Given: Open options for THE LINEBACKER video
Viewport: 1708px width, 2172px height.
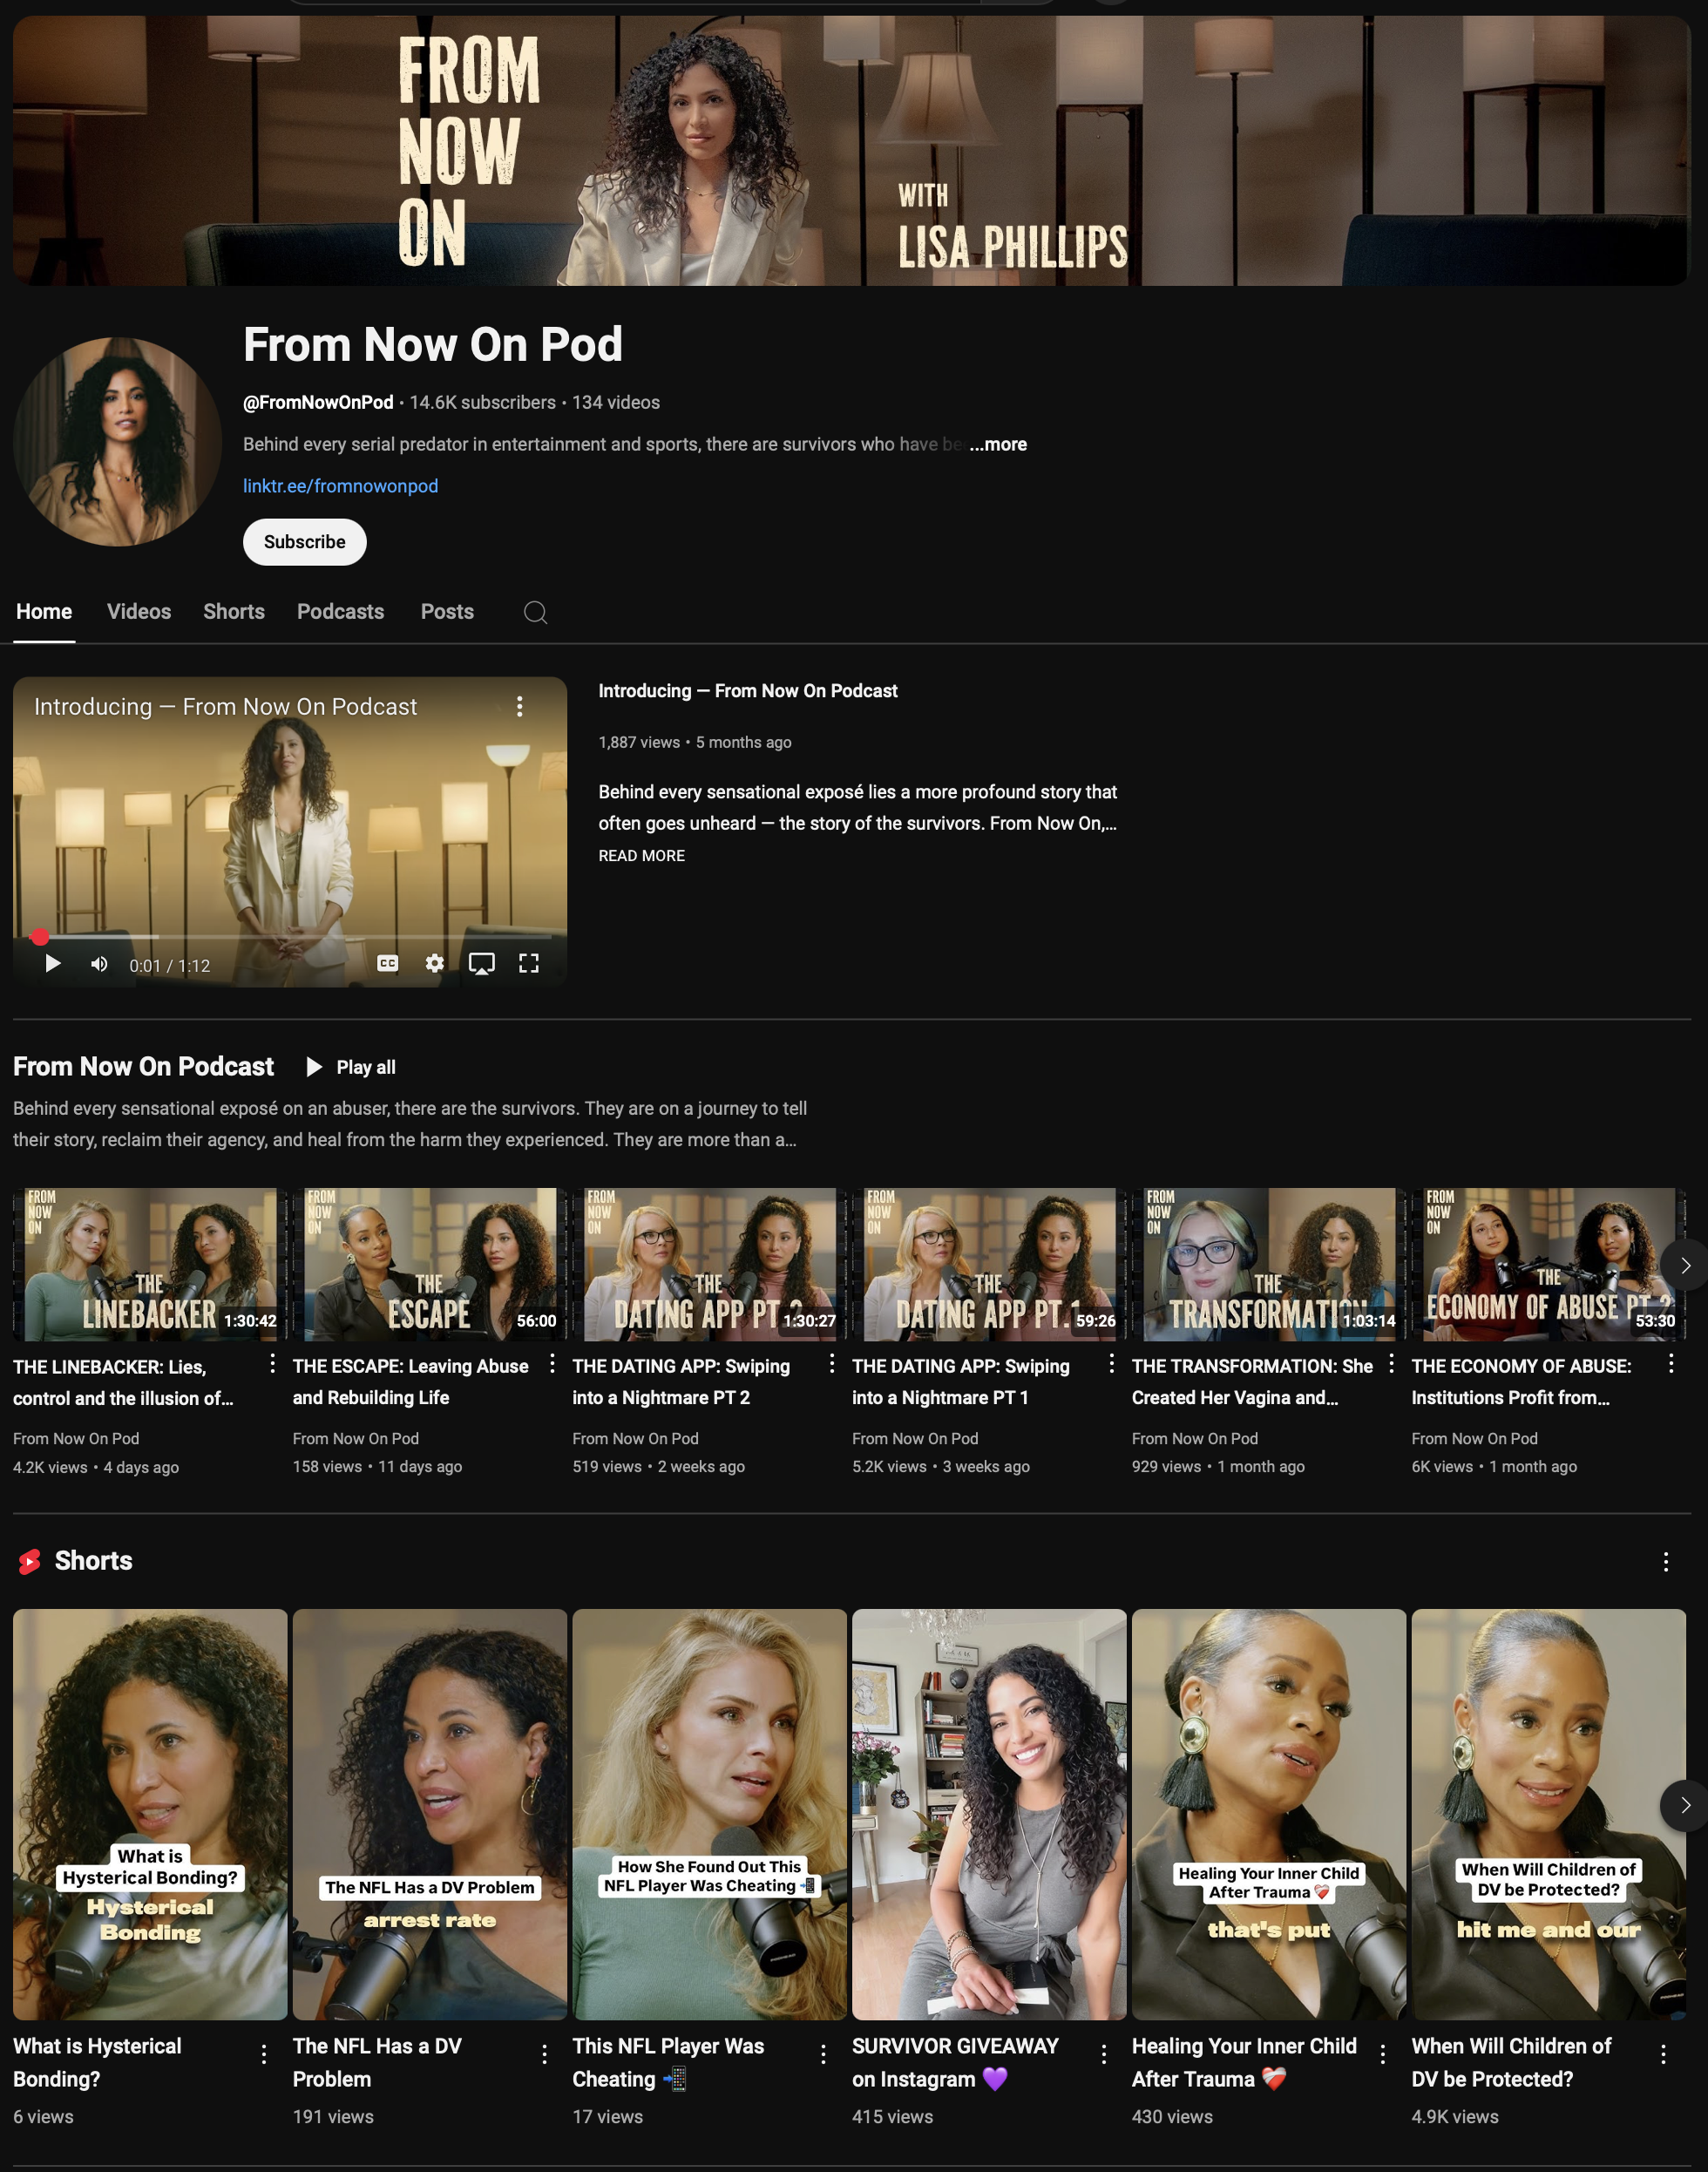Looking at the screenshot, I should (x=272, y=1364).
